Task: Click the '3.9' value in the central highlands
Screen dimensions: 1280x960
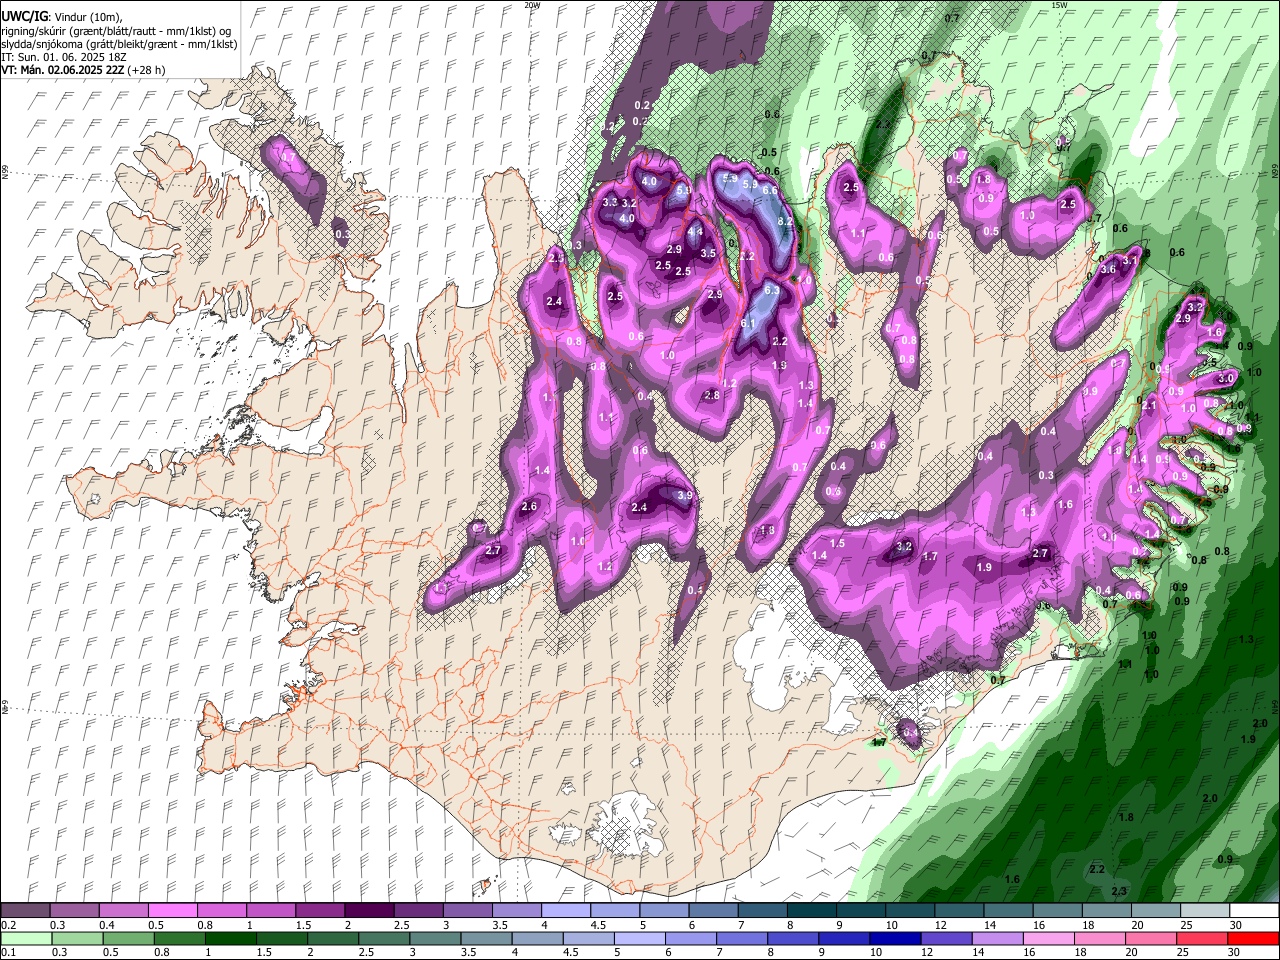Action: point(685,495)
